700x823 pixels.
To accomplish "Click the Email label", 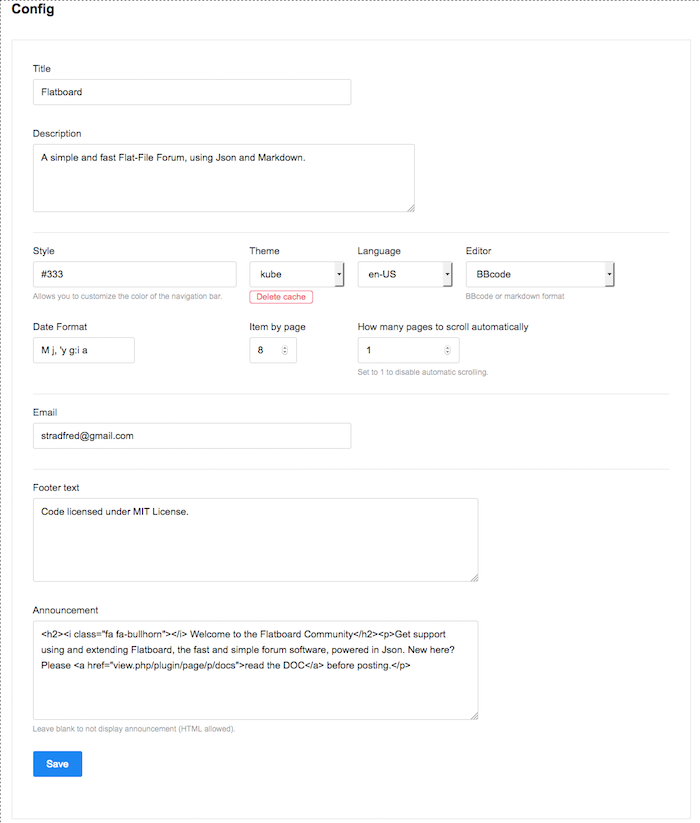I will click(x=45, y=412).
